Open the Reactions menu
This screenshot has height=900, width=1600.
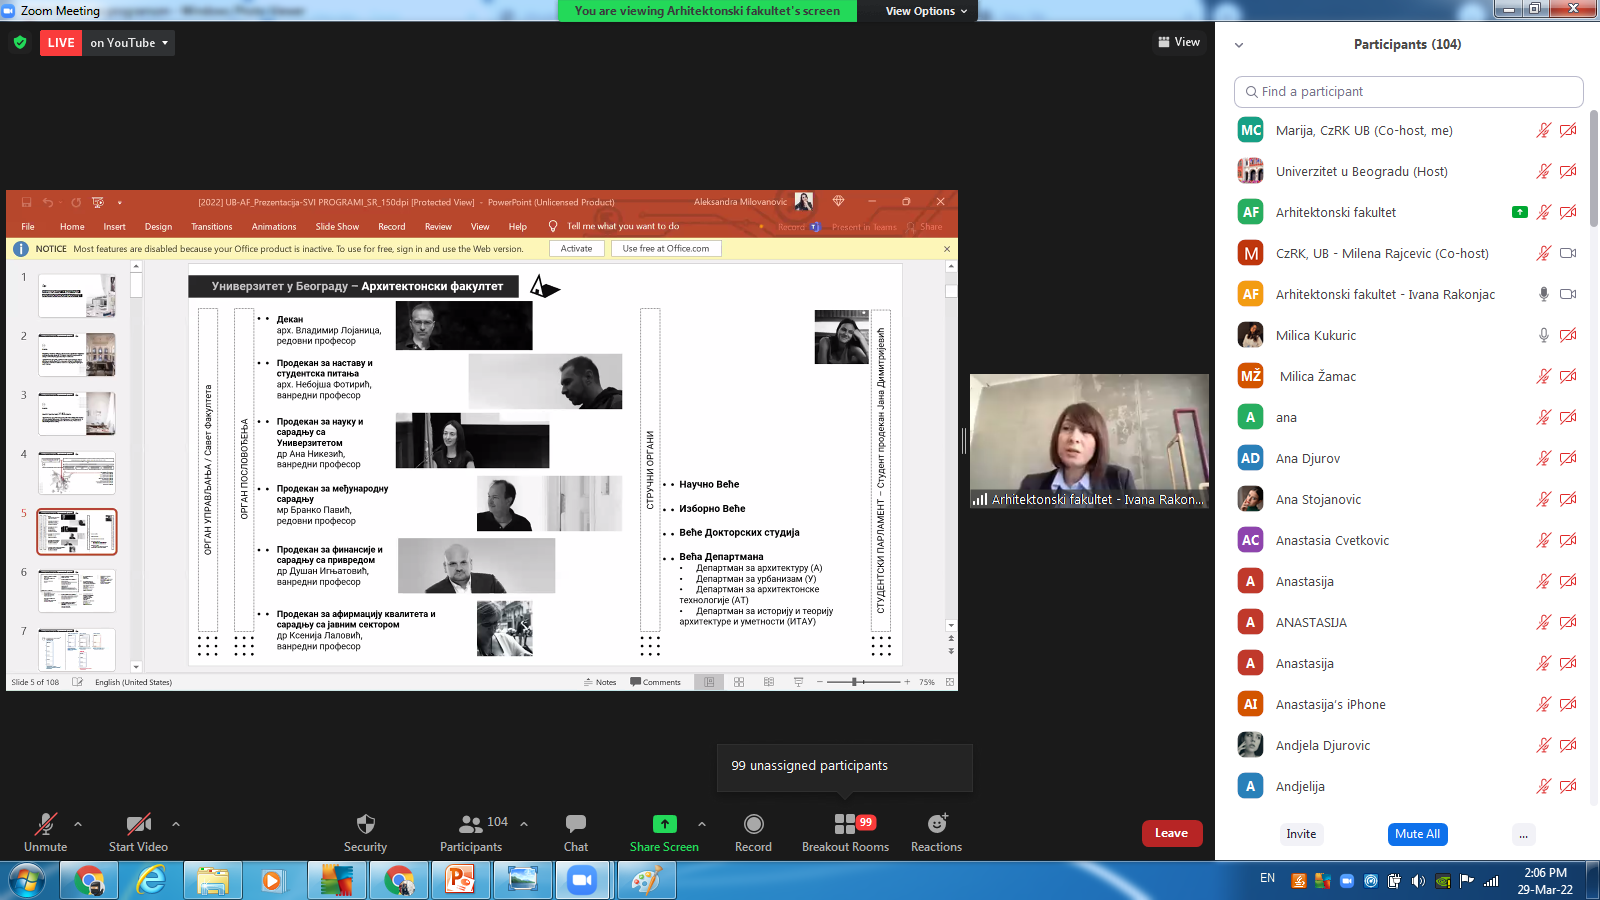click(x=936, y=824)
